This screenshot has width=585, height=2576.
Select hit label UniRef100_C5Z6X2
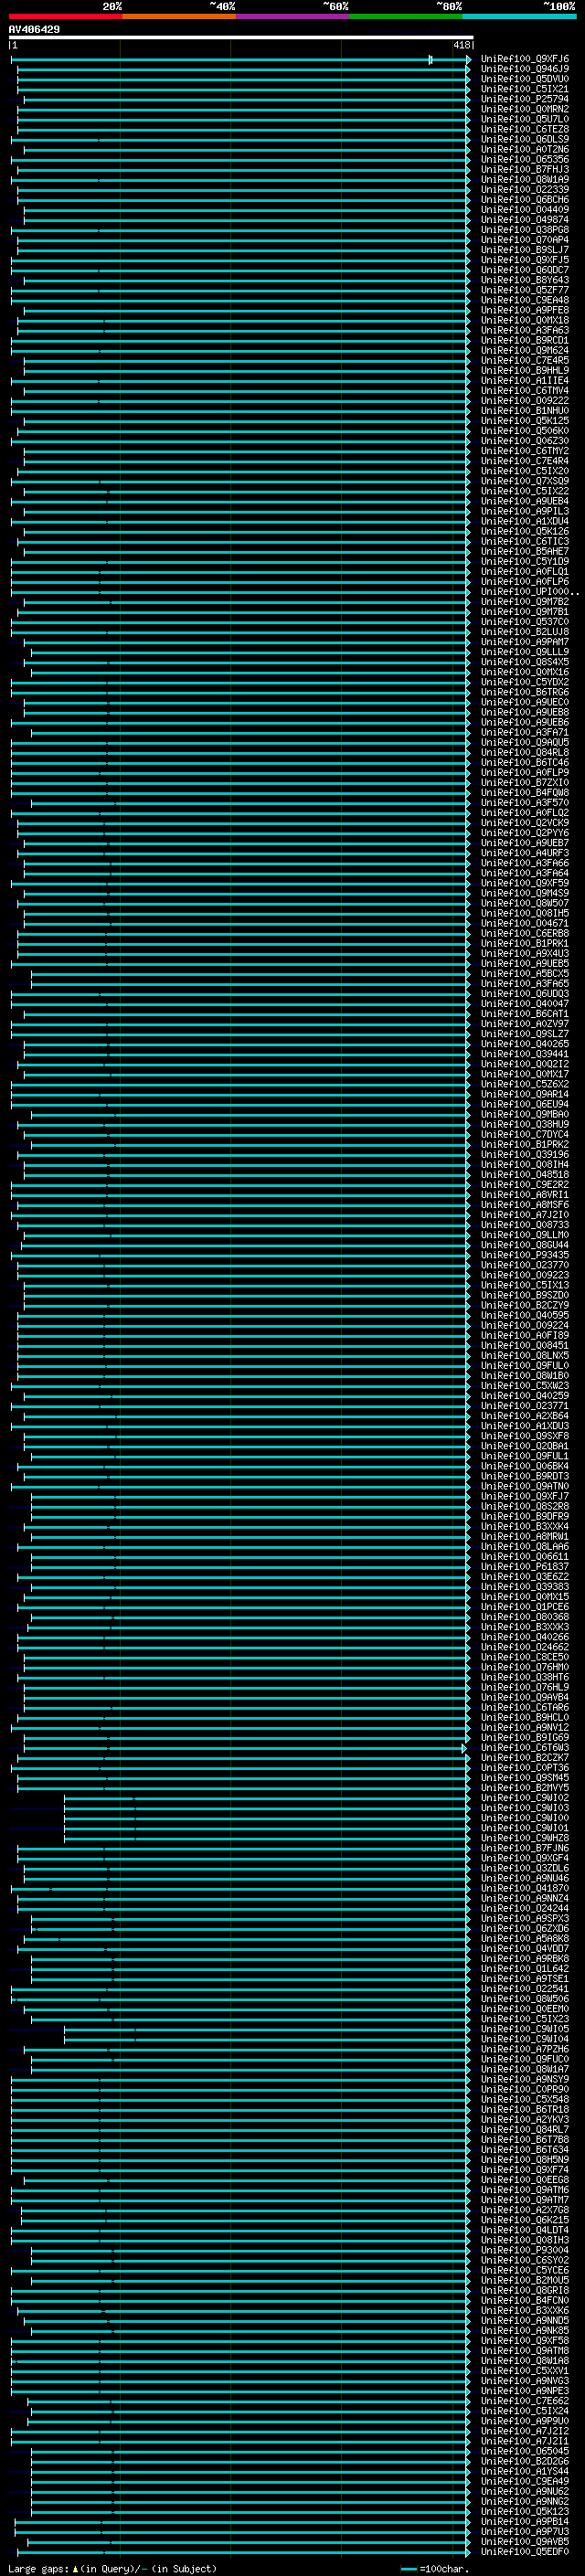(x=525, y=1084)
